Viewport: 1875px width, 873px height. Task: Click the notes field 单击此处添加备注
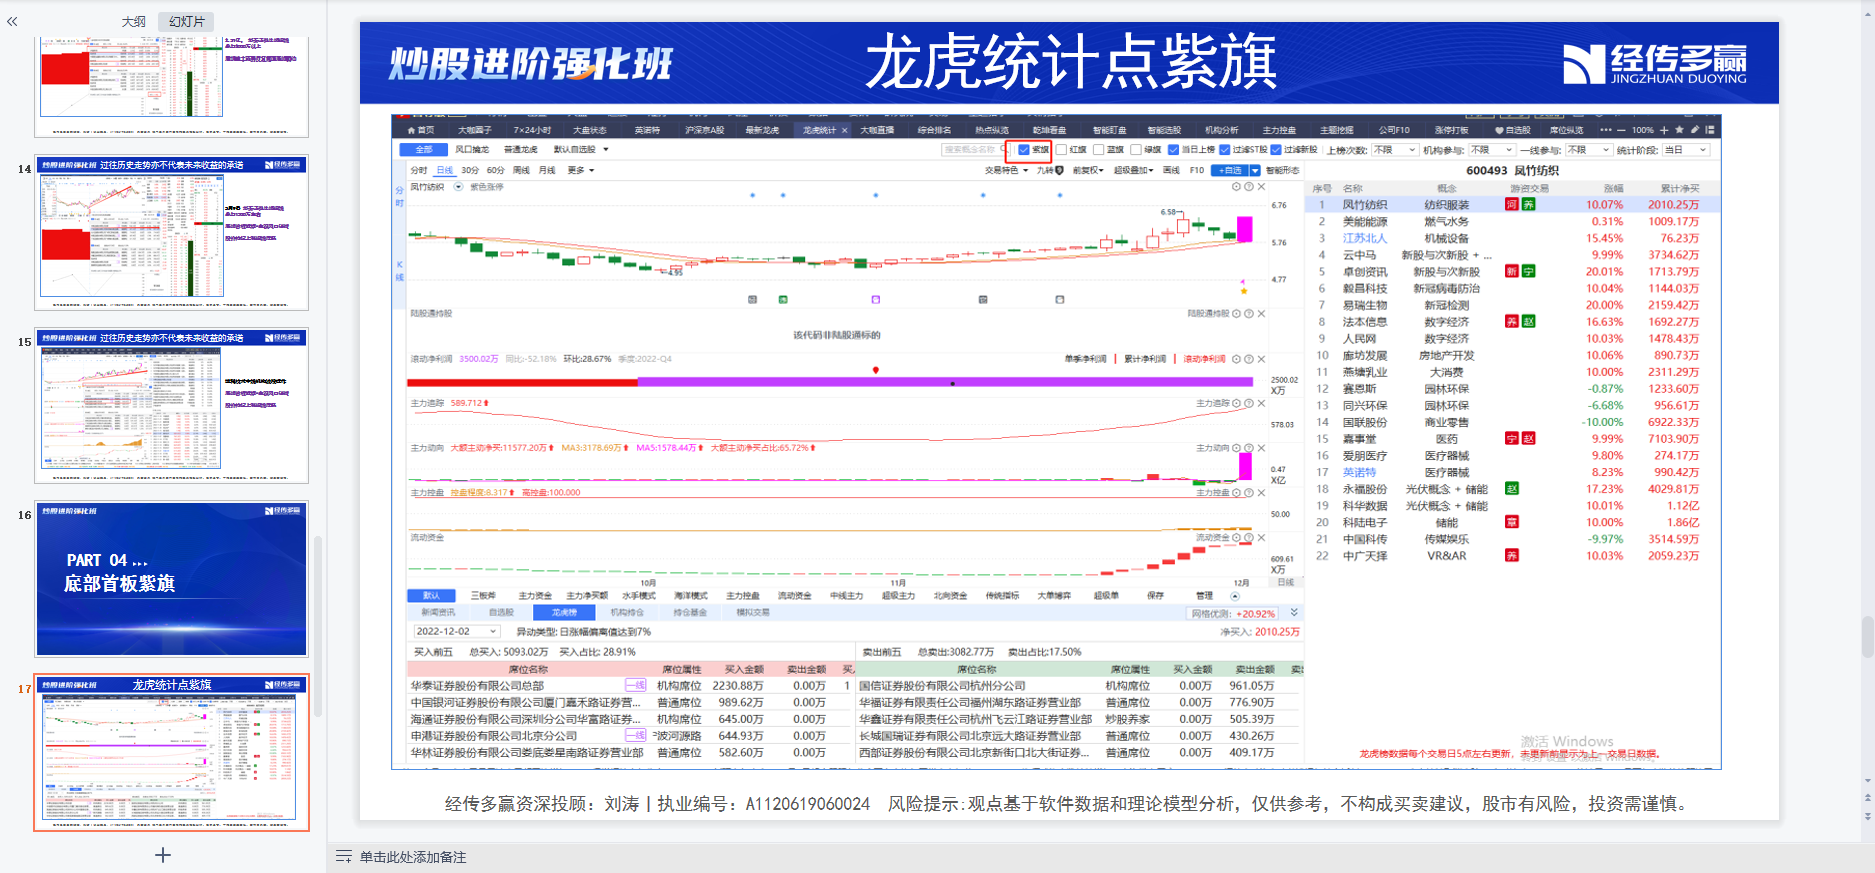[x=413, y=857]
